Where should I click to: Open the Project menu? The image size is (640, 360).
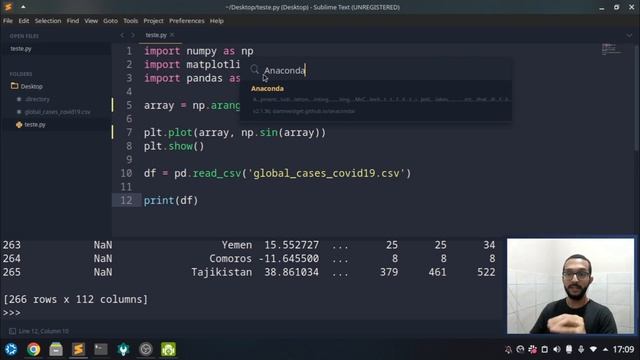(x=153, y=21)
